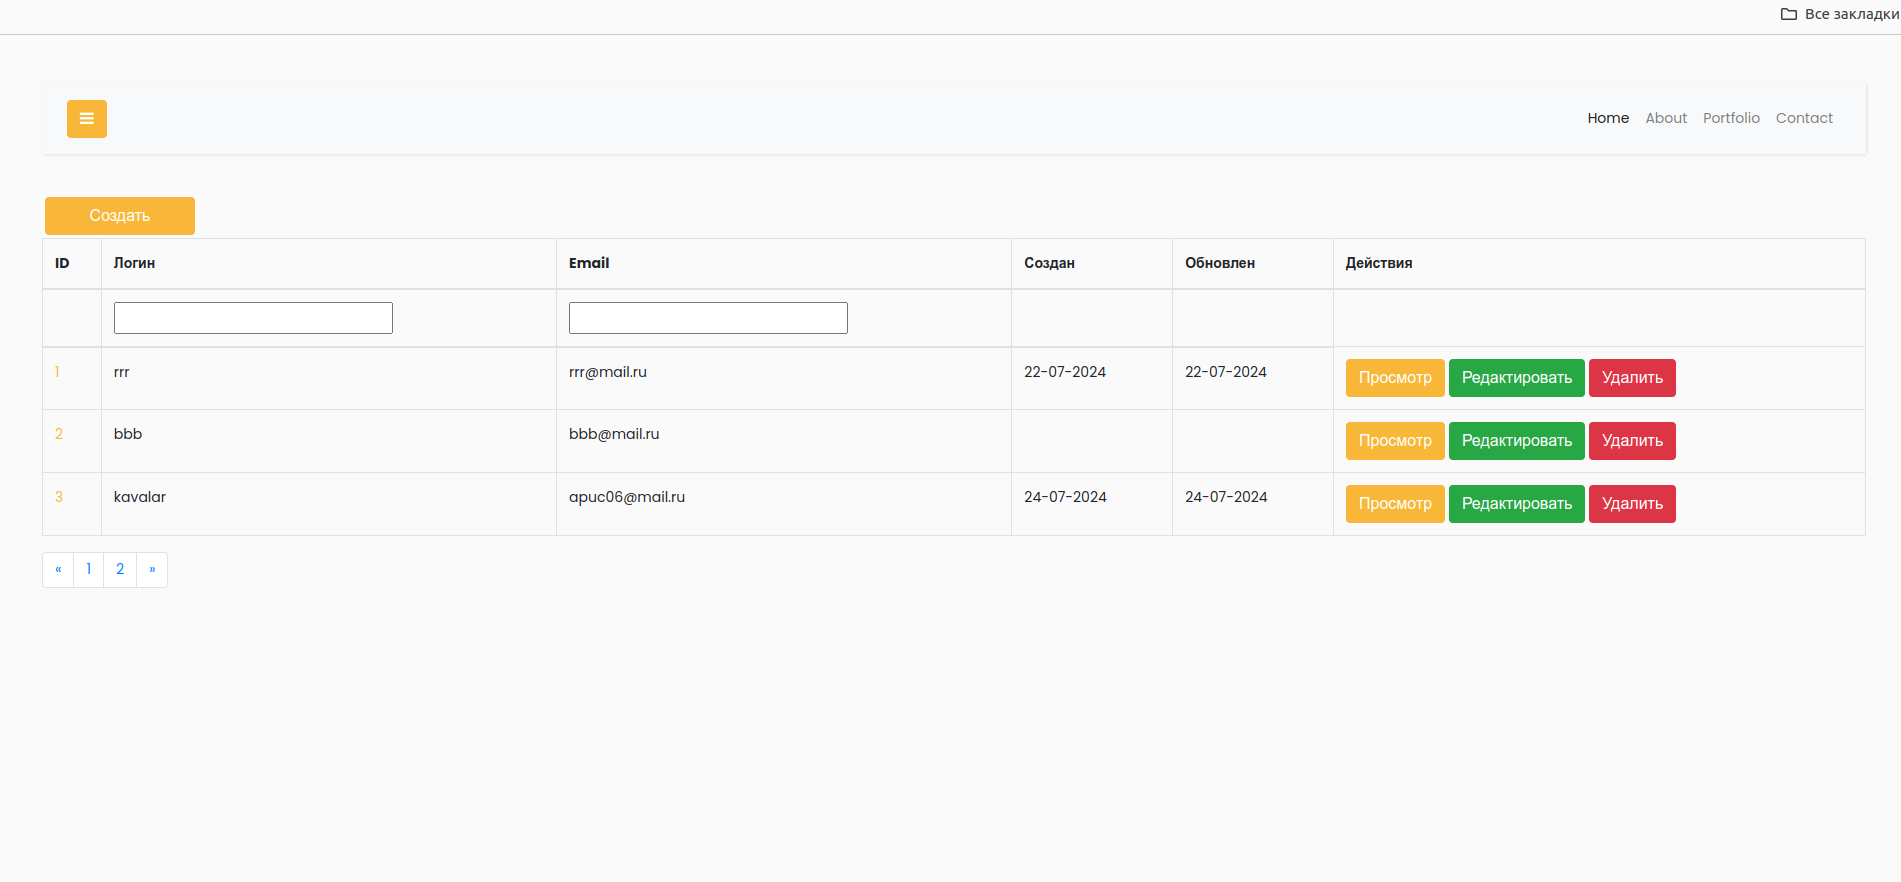Edit user bbb with Редактировать

click(x=1516, y=441)
